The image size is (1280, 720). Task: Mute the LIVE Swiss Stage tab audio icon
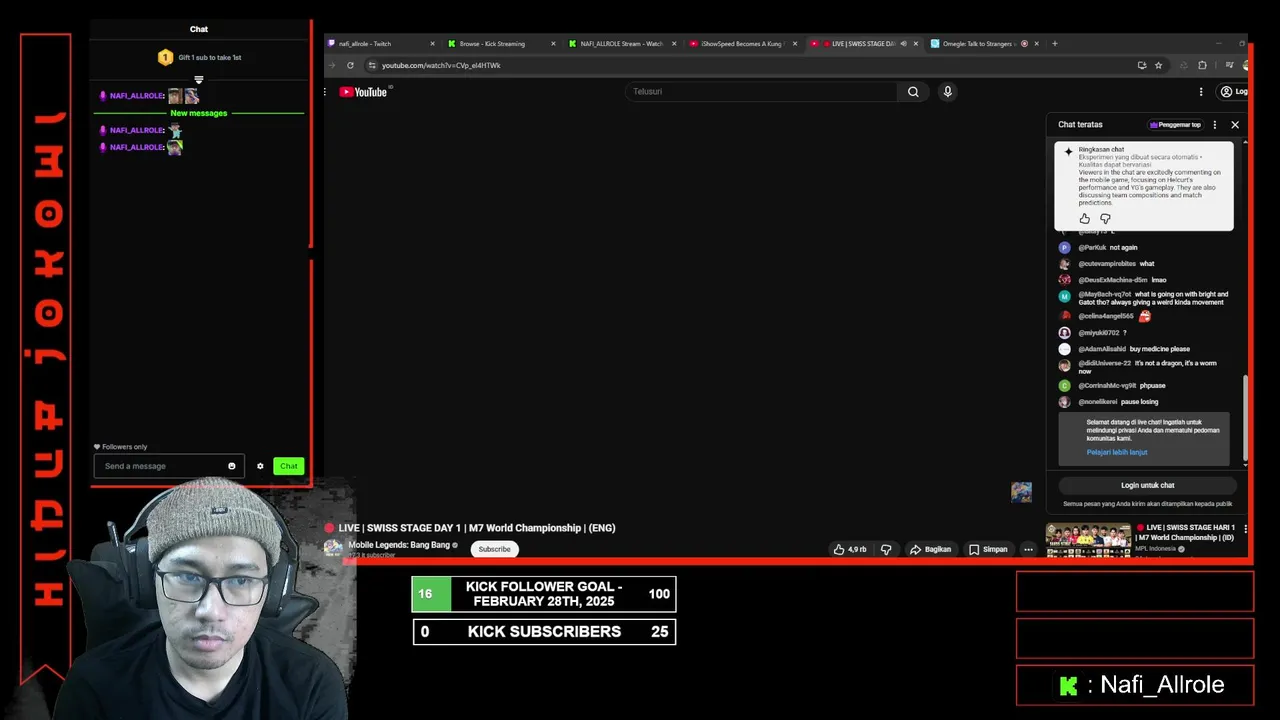coord(903,43)
